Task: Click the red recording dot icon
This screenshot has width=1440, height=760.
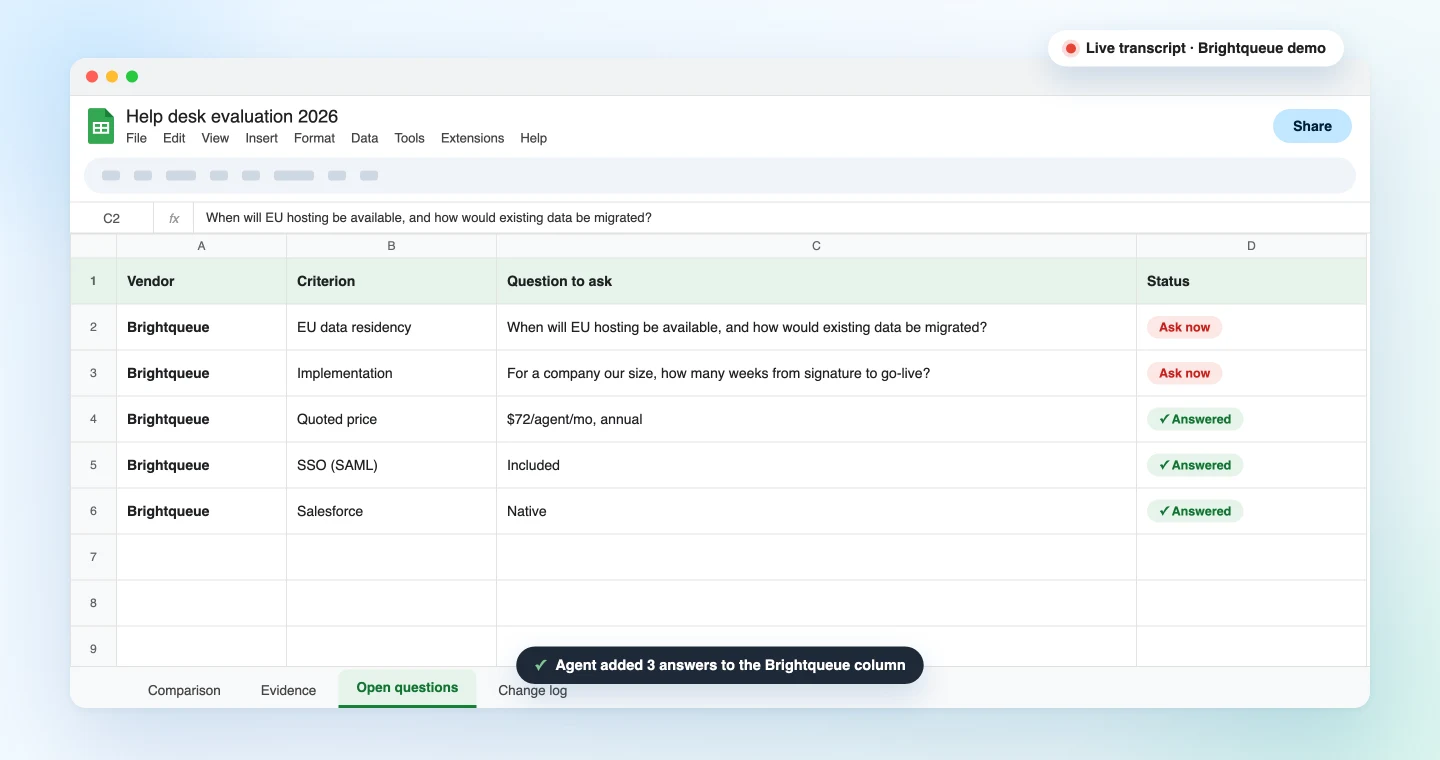Action: point(1071,48)
